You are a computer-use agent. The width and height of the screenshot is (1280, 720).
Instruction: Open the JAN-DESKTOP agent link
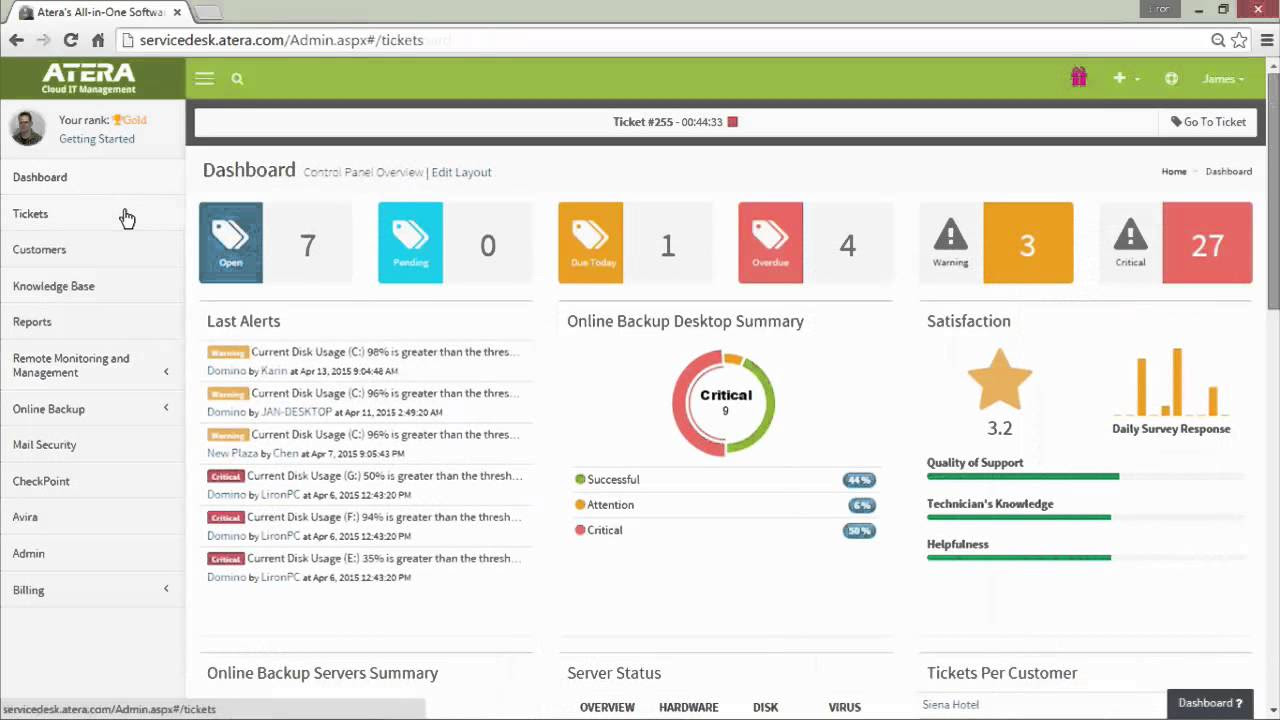[297, 412]
